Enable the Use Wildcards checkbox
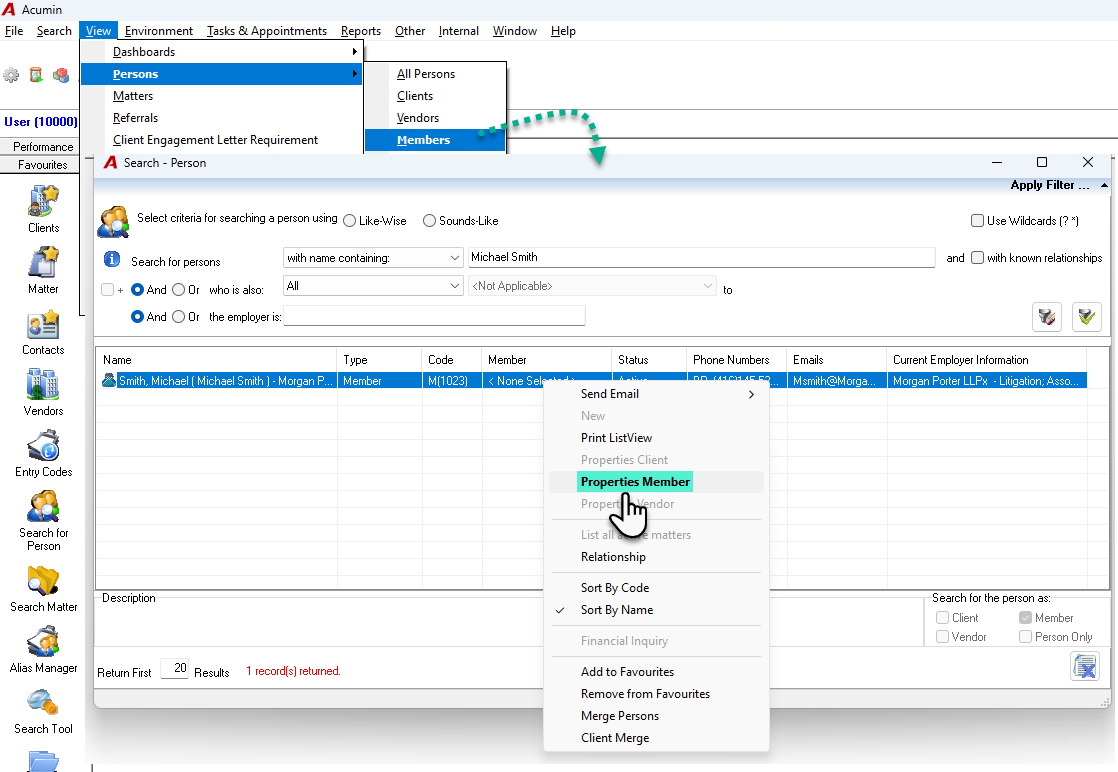This screenshot has width=1118, height=772. tap(978, 221)
